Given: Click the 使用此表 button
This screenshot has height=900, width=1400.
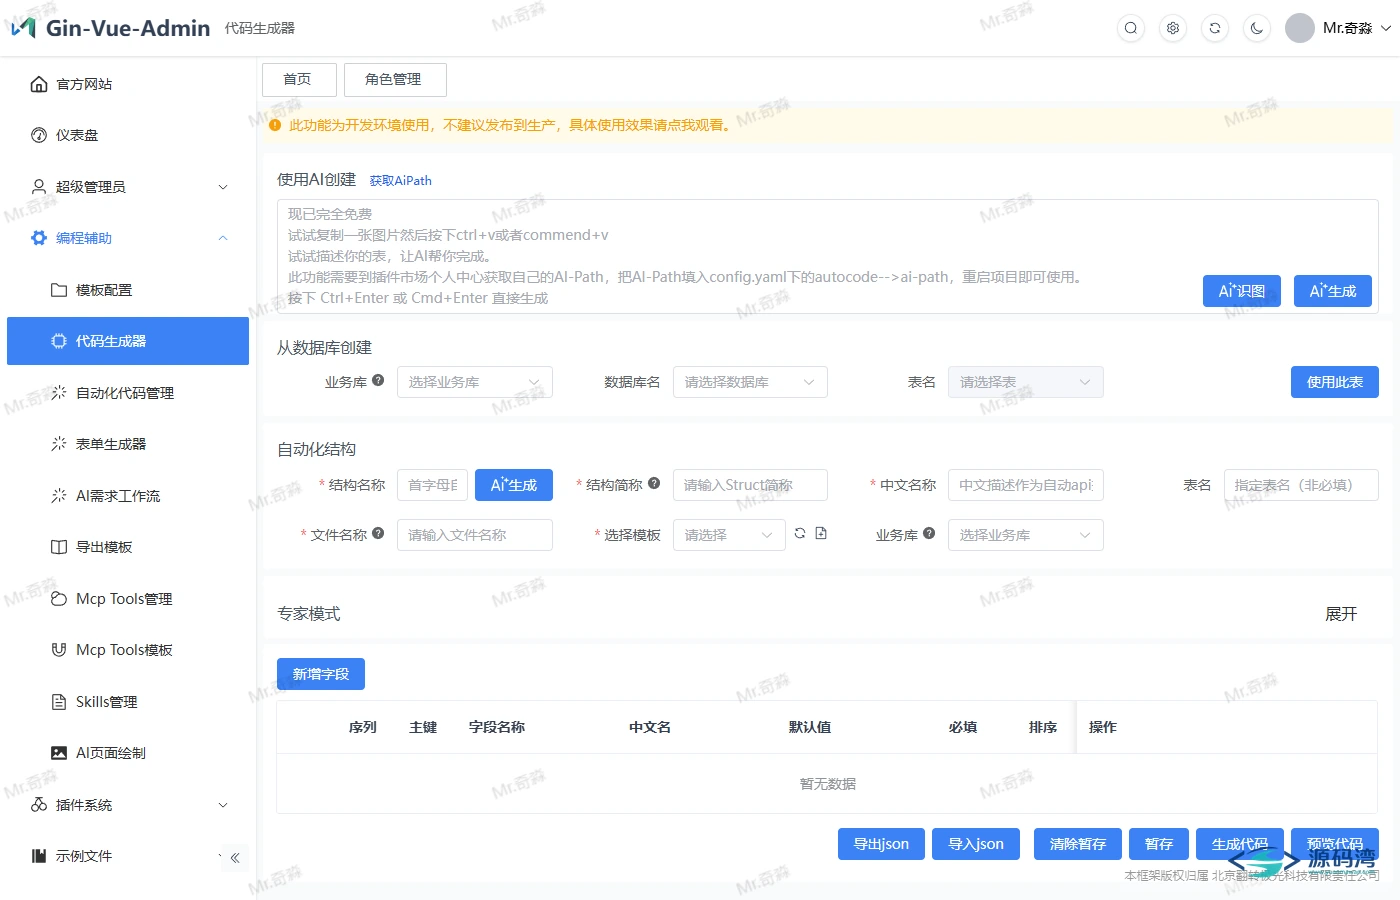Looking at the screenshot, I should [x=1335, y=382].
